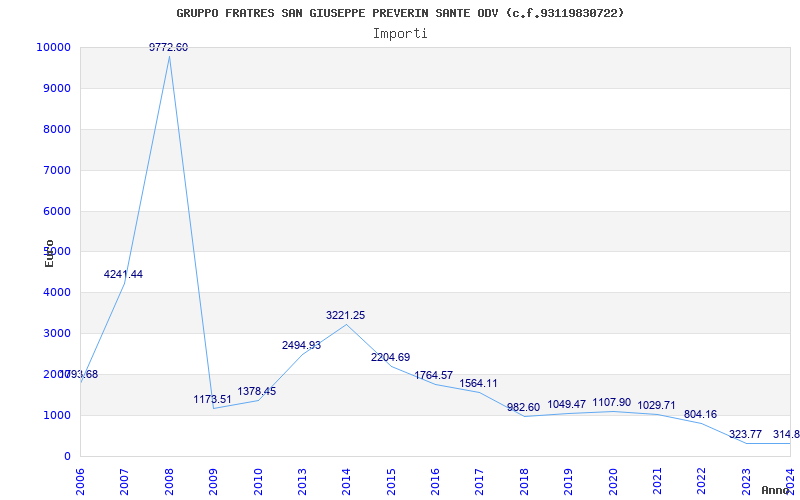This screenshot has height=500, width=800.
Task: Click the 1107.90 data label
Action: tap(612, 403)
